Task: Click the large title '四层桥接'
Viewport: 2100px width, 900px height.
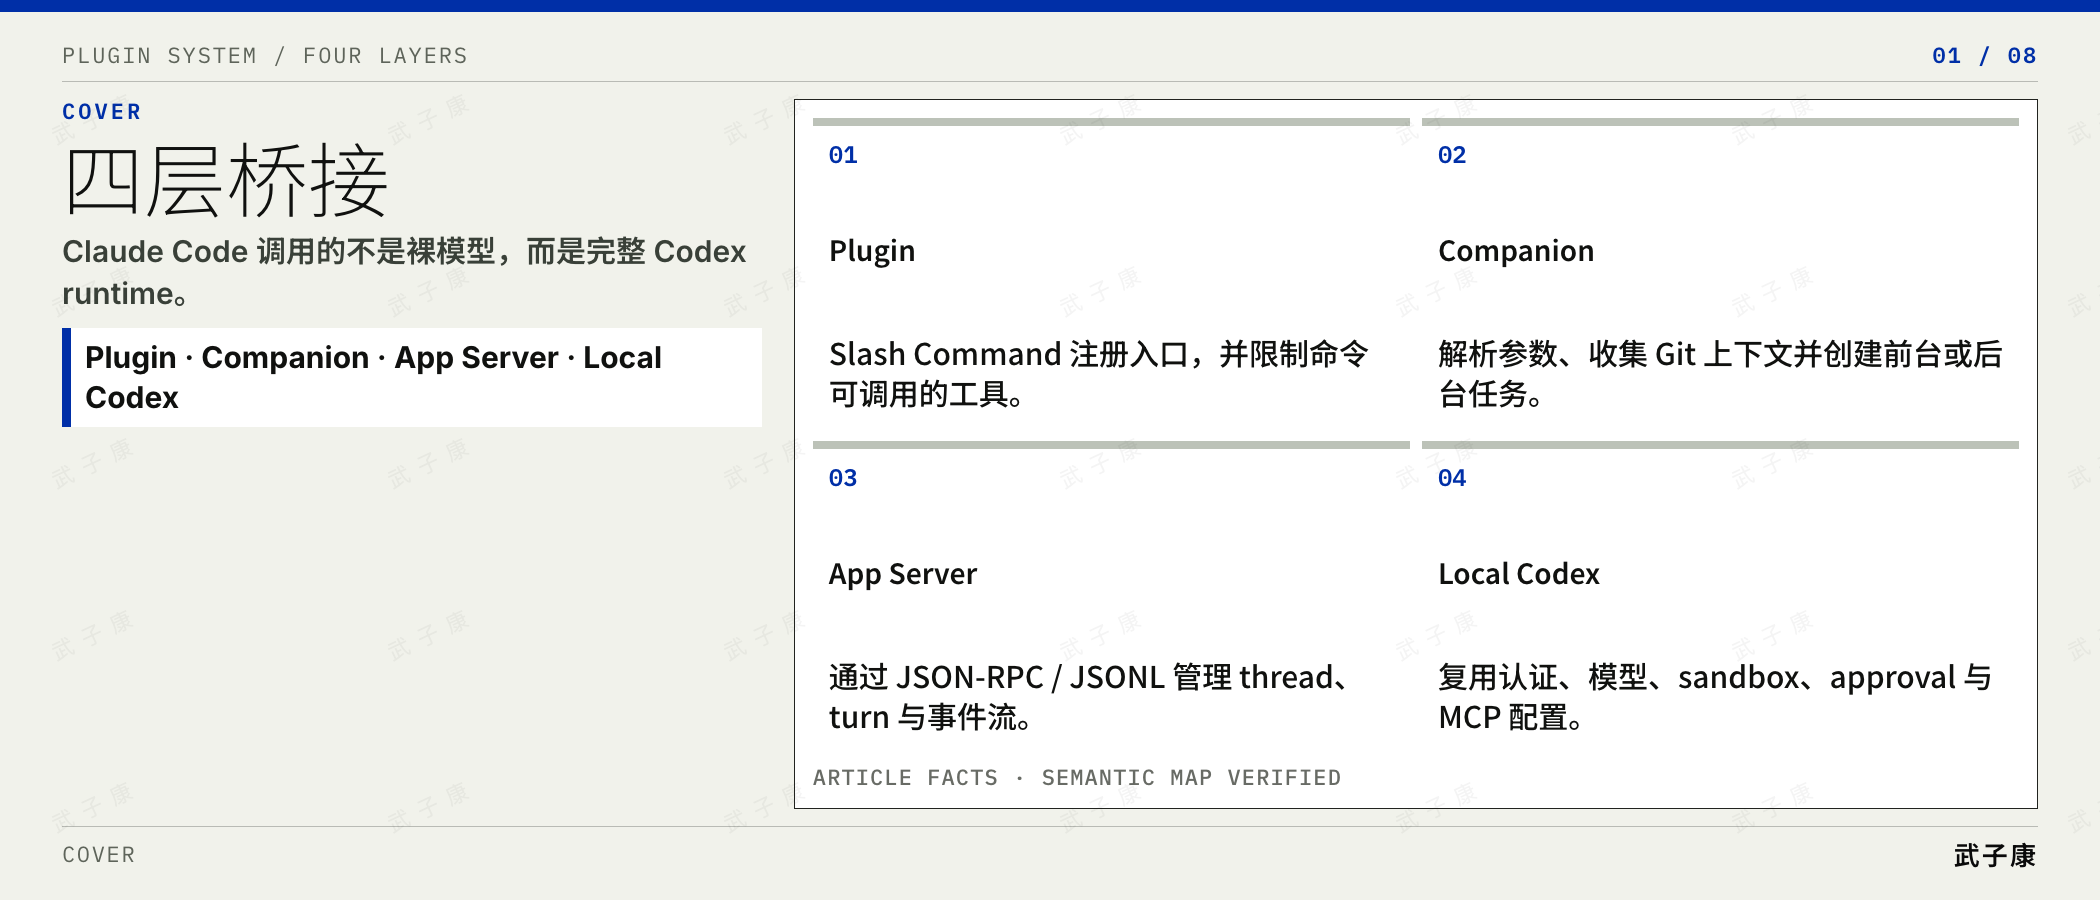Action: click(x=226, y=181)
